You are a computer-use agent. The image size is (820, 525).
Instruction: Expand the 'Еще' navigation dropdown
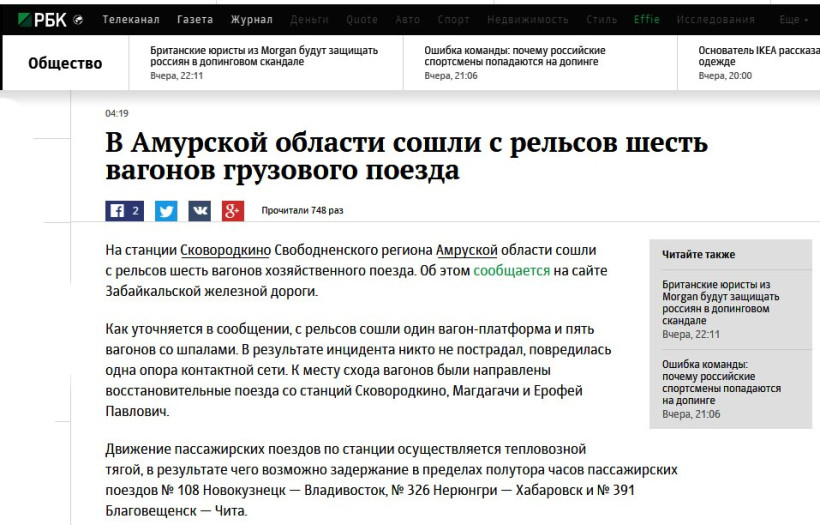pos(793,20)
